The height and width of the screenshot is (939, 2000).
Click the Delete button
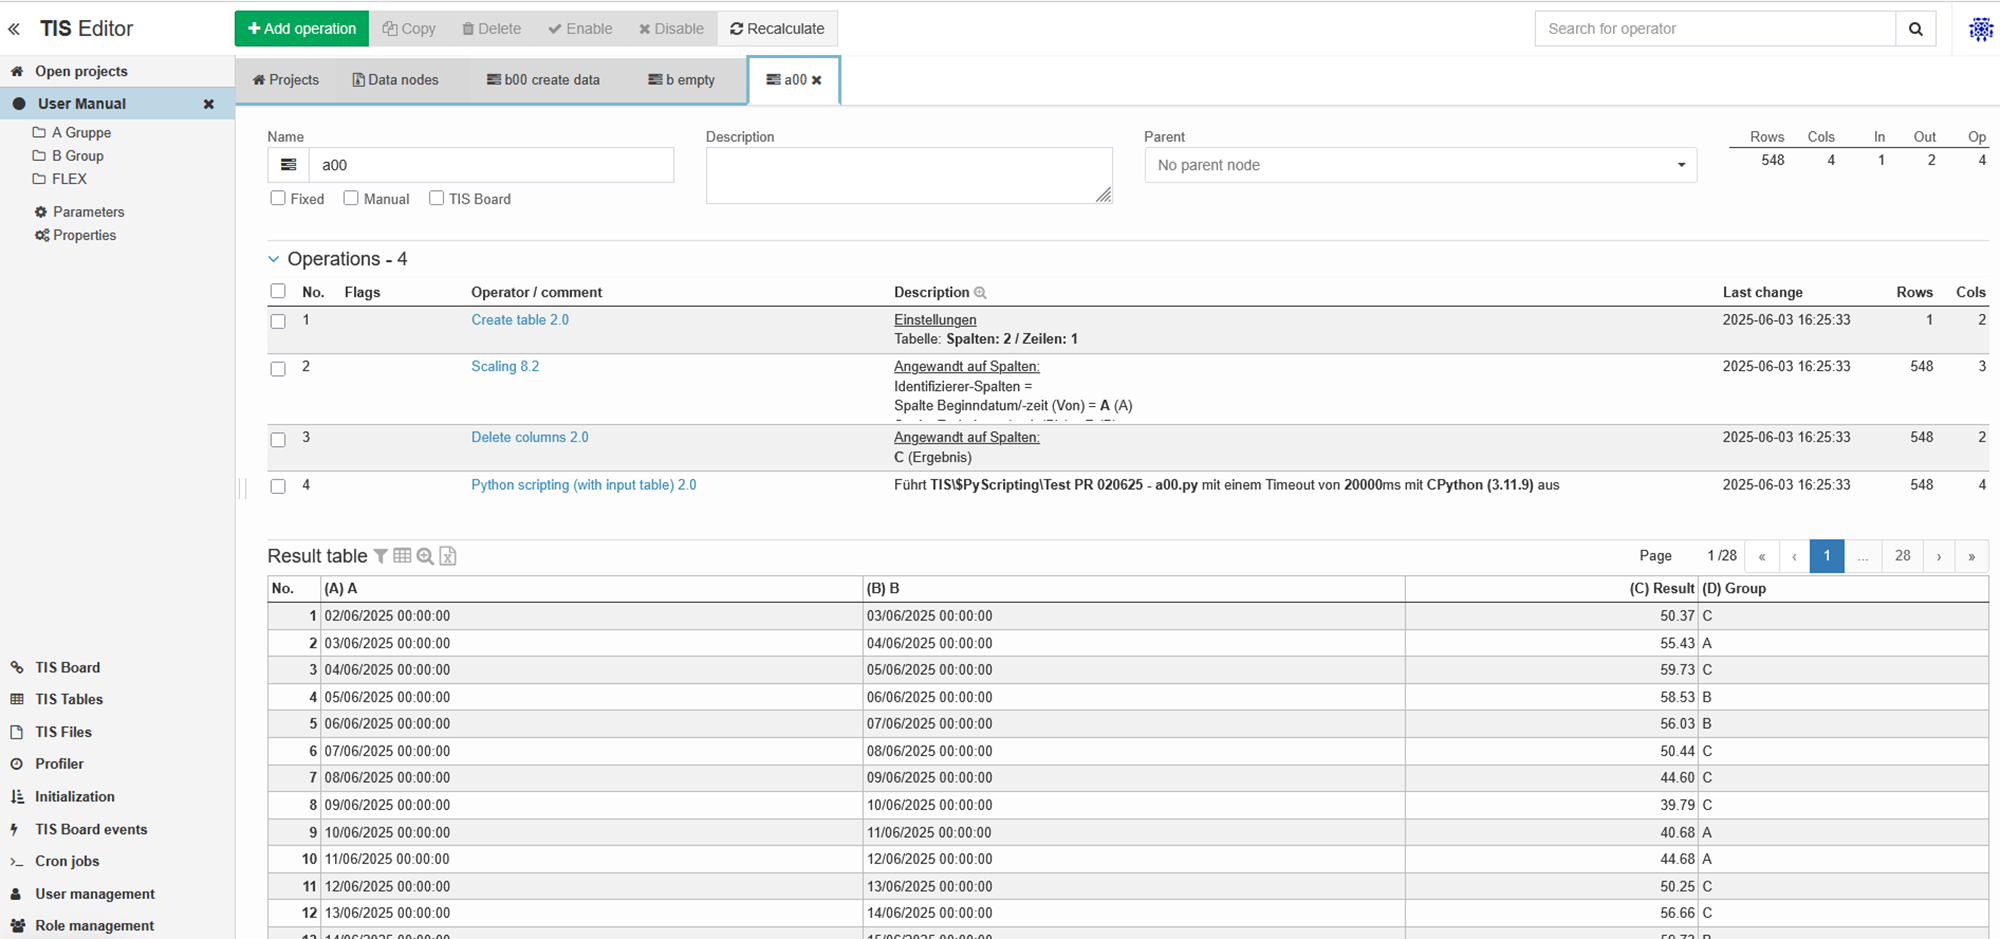pos(491,29)
